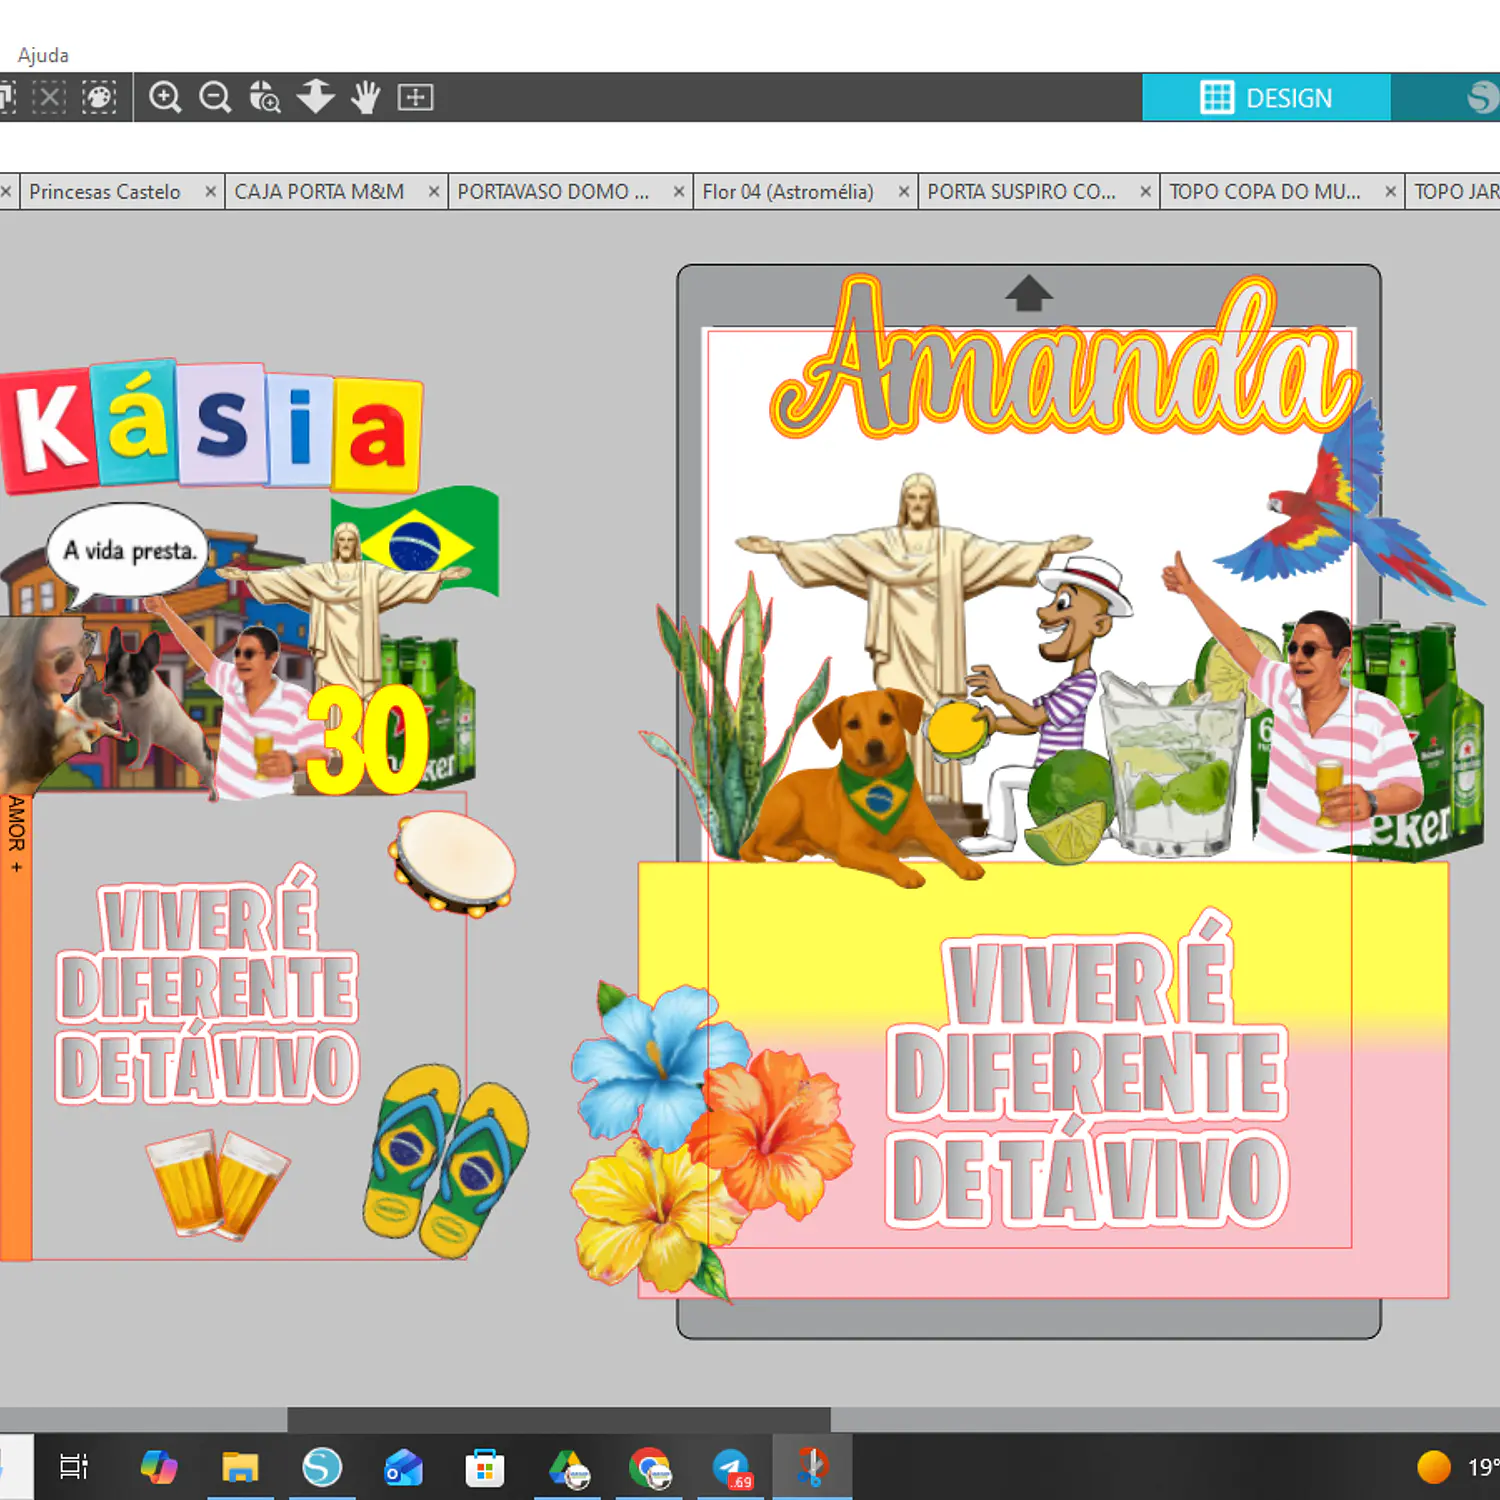
Task: Click the Zoom In magnifier icon
Action: (x=165, y=97)
